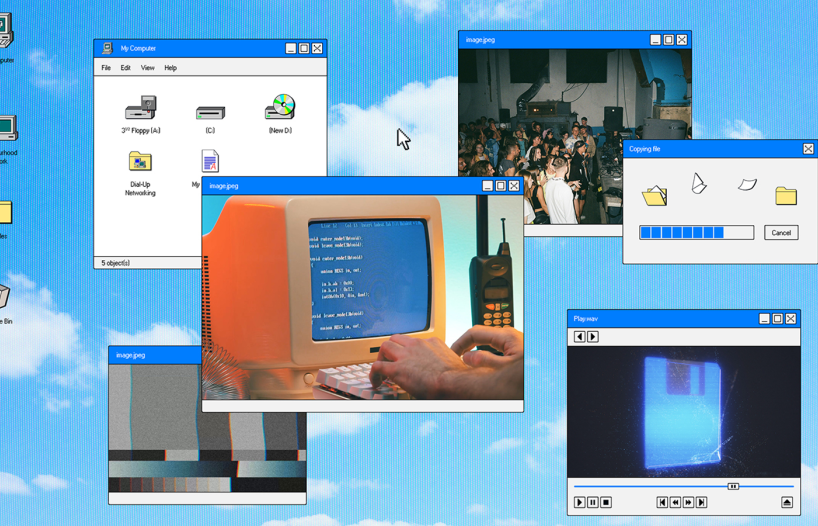This screenshot has height=526, width=818.
Task: Click the open folder icon in Copying file
Action: point(655,195)
